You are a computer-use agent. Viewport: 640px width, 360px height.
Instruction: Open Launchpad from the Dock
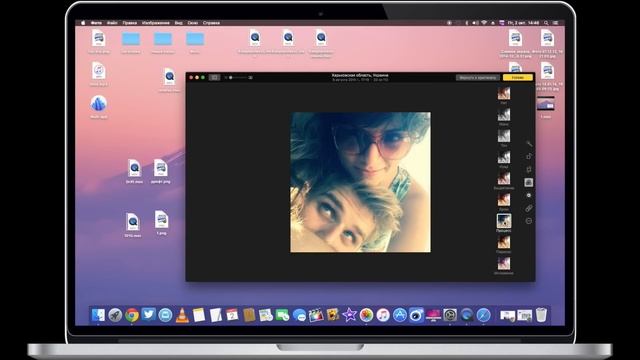pos(115,315)
